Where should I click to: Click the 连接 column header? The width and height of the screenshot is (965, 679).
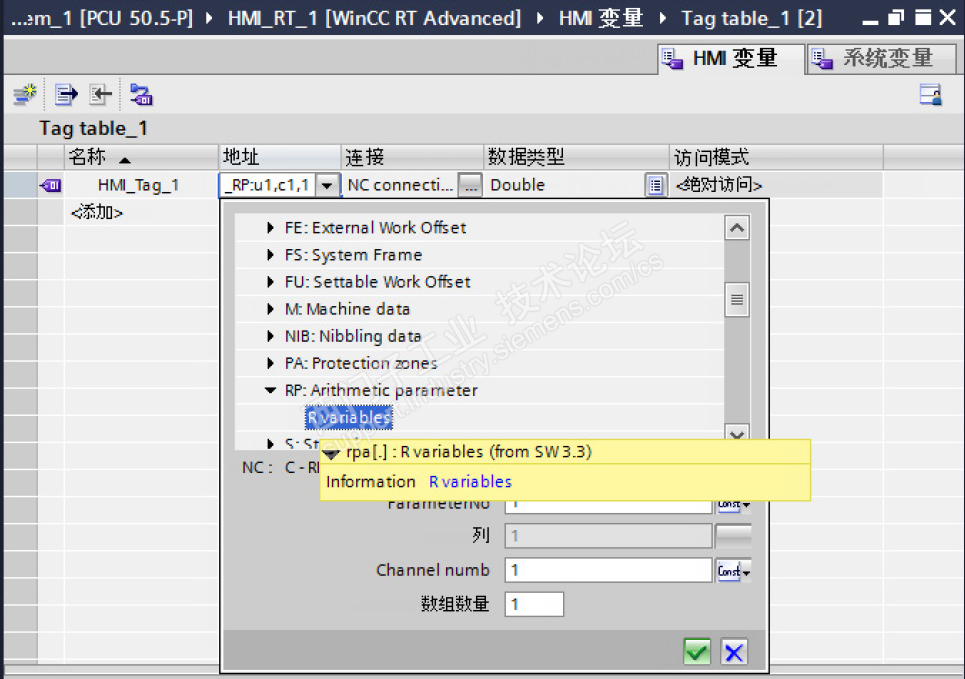[x=412, y=158]
